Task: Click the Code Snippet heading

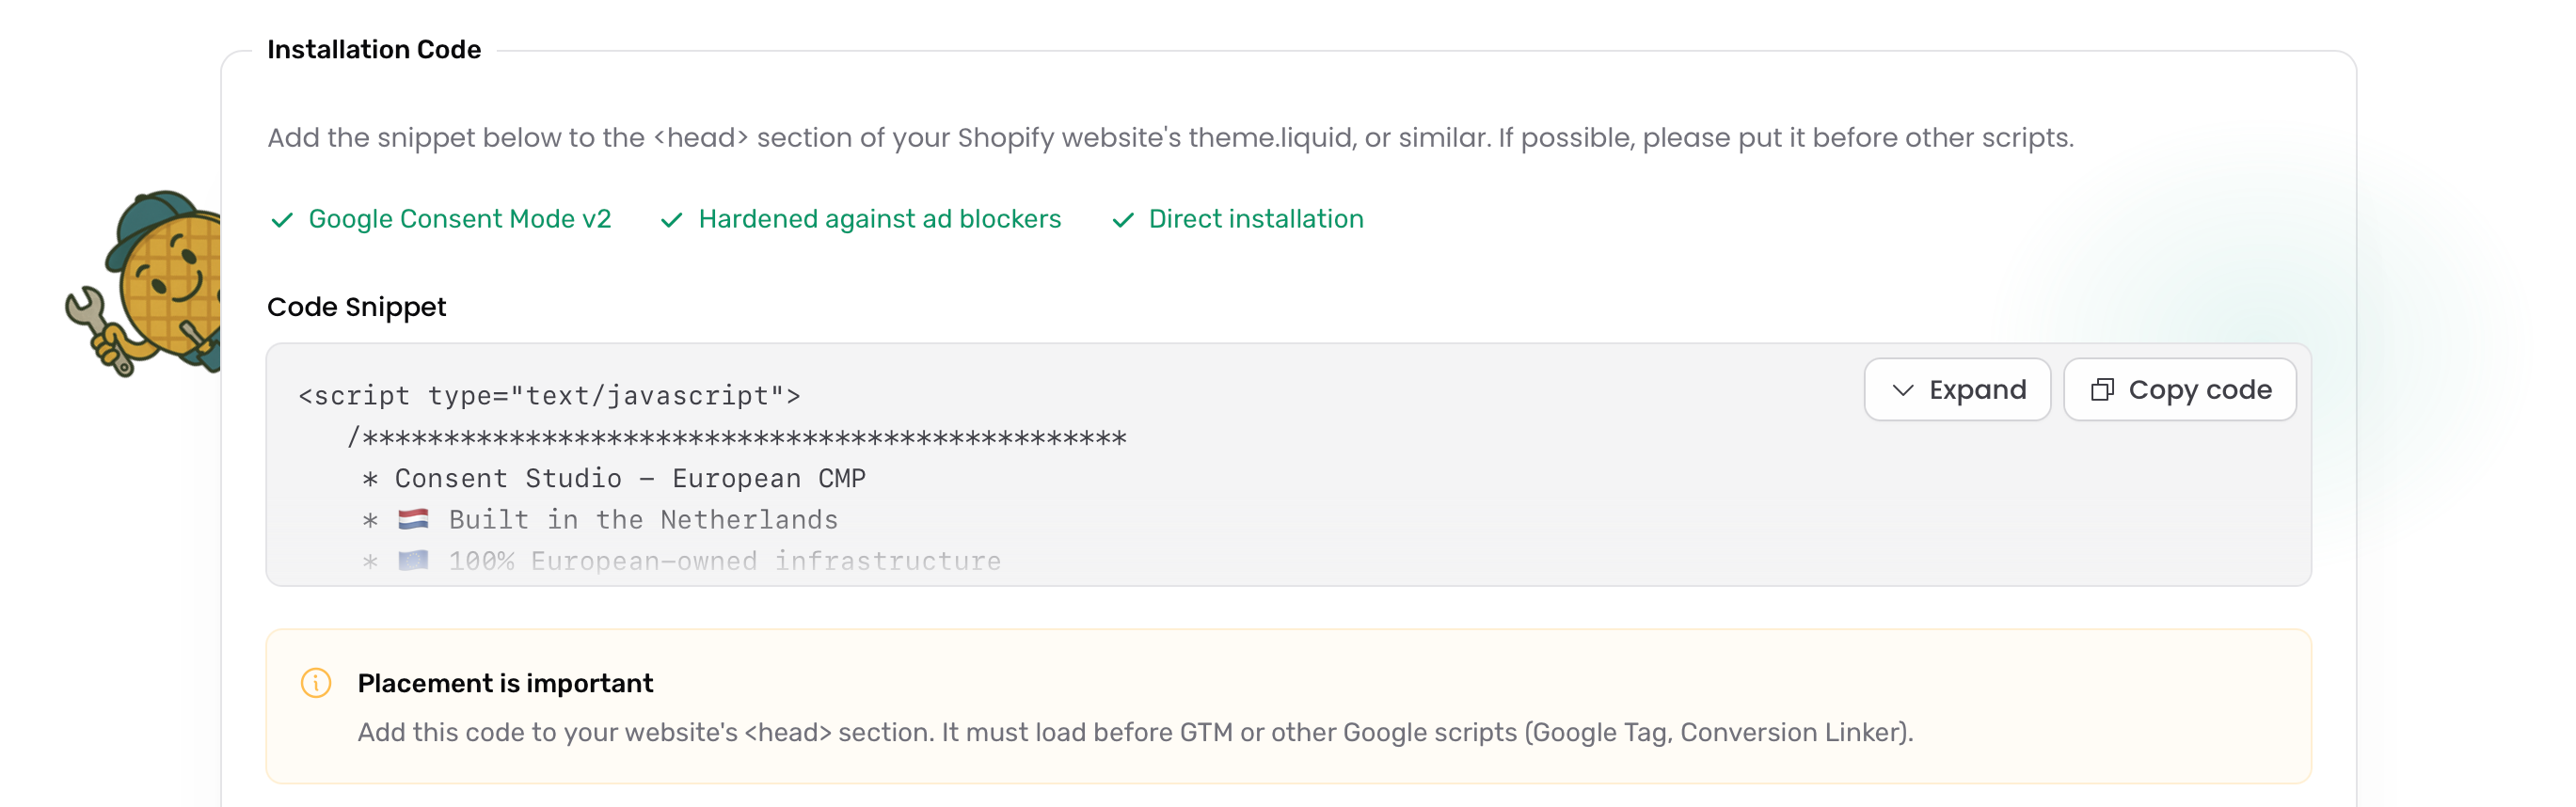Action: pyautogui.click(x=356, y=307)
